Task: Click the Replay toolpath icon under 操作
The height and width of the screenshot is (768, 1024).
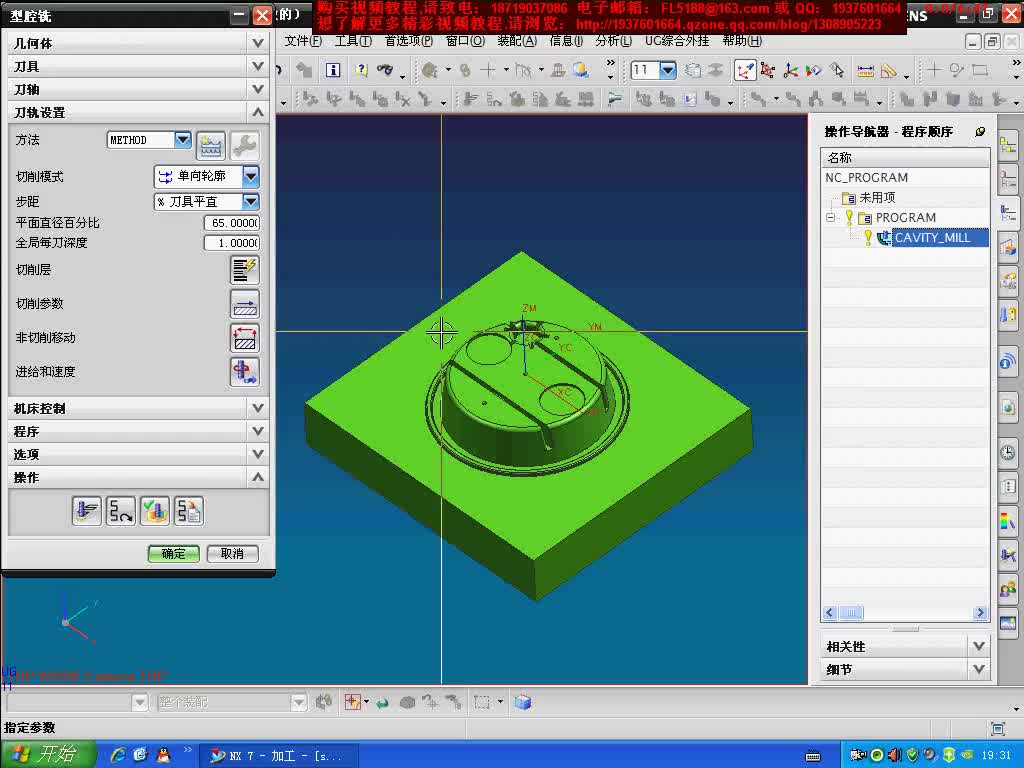Action: (x=121, y=511)
